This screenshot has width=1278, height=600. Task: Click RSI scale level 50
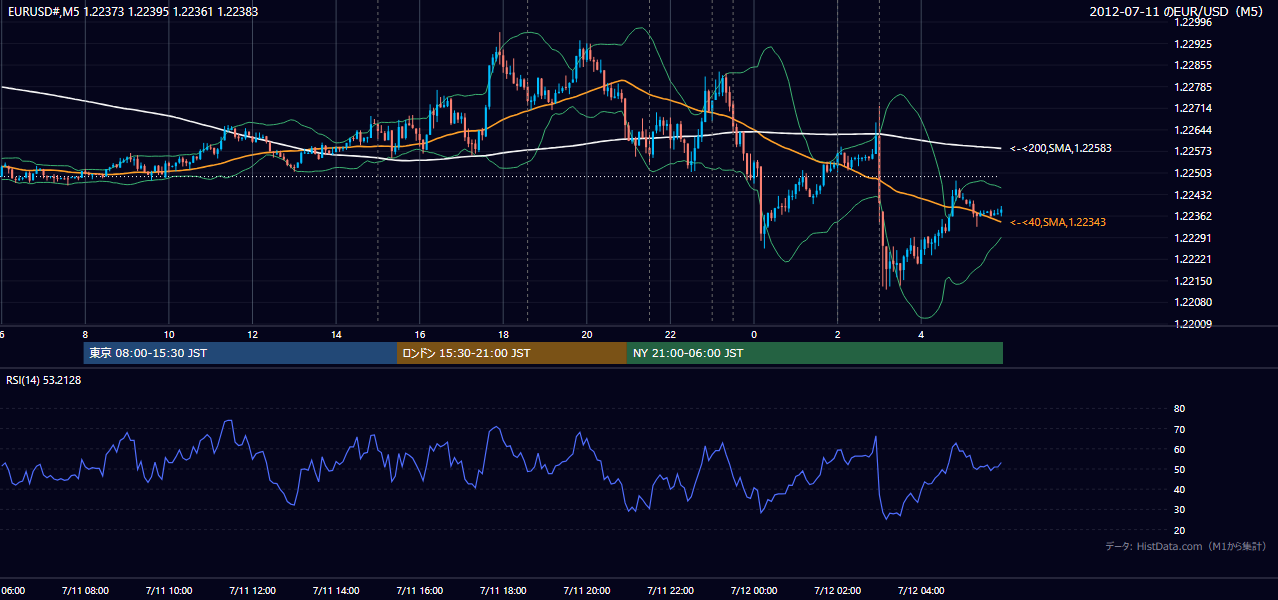pos(1179,469)
